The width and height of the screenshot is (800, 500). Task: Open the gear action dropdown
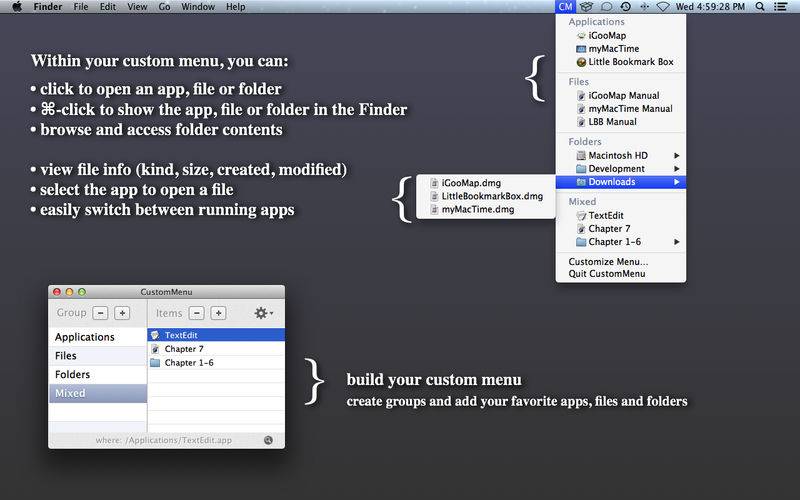click(263, 313)
